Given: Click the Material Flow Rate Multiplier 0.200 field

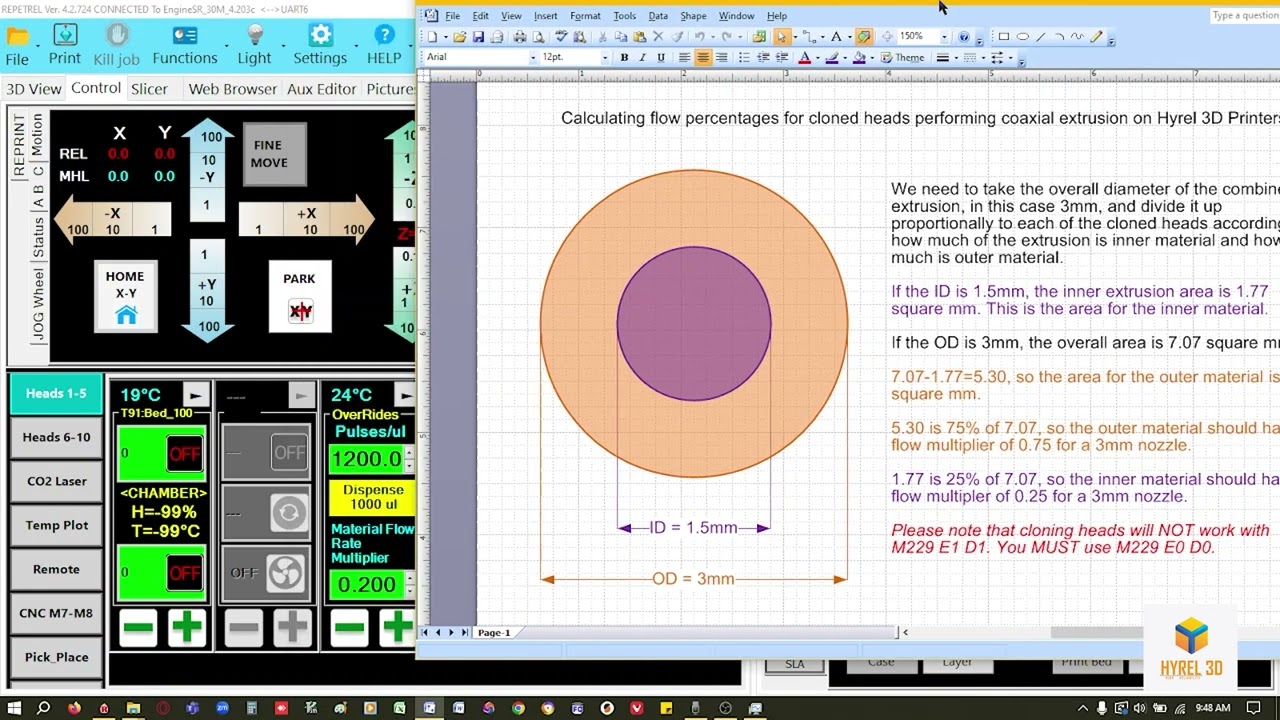Looking at the screenshot, I should (366, 584).
